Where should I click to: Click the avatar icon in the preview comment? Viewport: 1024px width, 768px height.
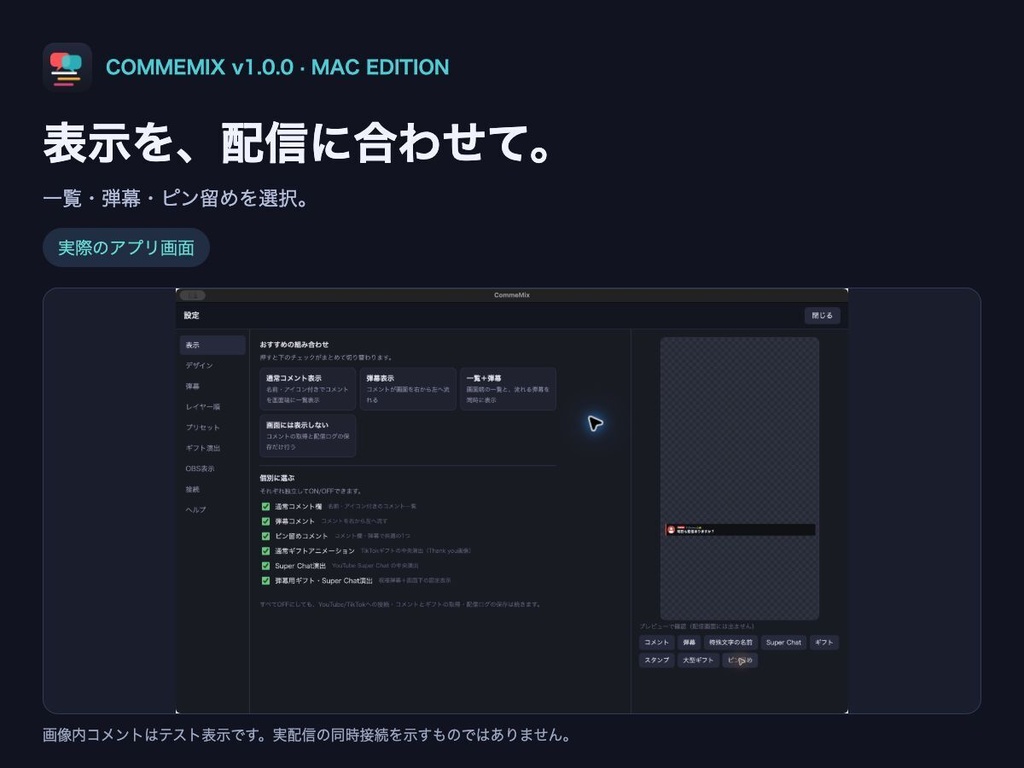[x=671, y=530]
